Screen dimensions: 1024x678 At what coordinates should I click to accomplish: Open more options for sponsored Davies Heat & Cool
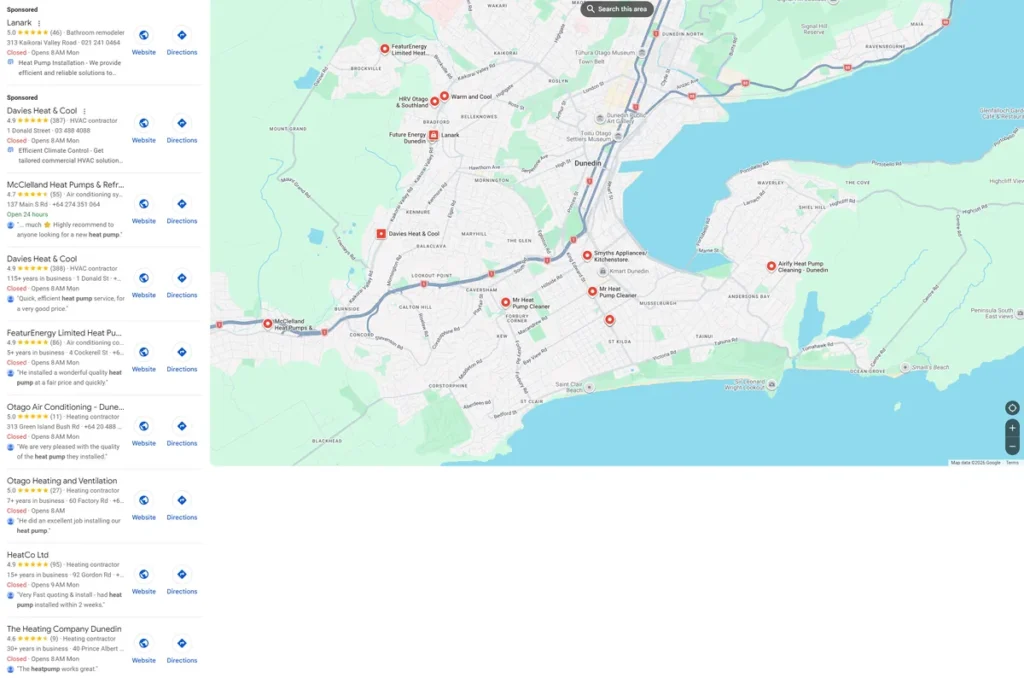(84, 112)
